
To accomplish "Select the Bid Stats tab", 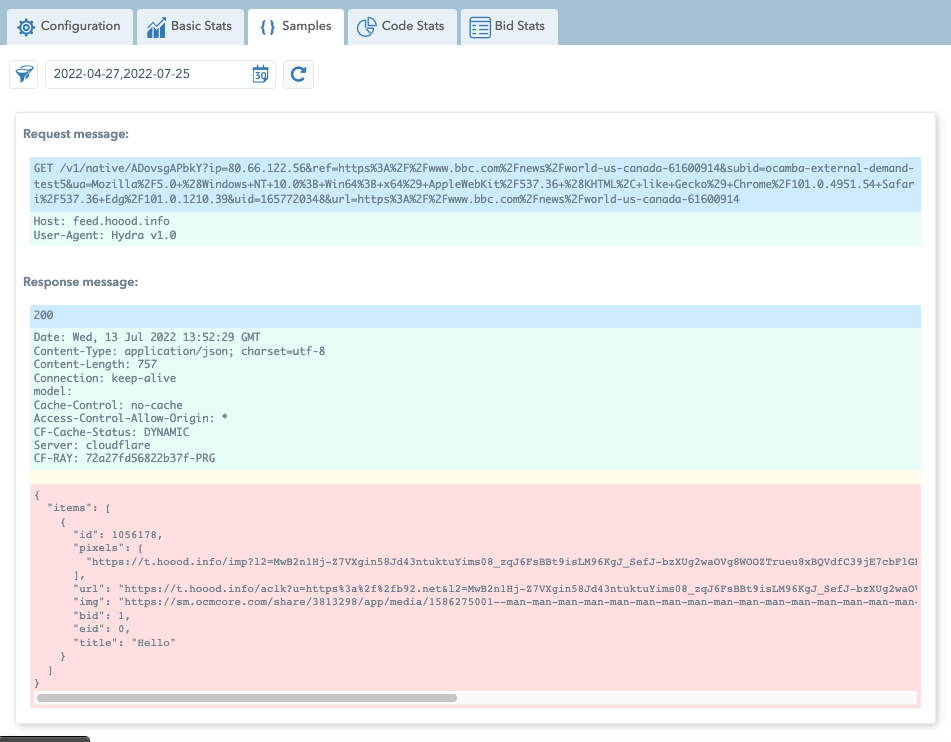I will [x=519, y=27].
